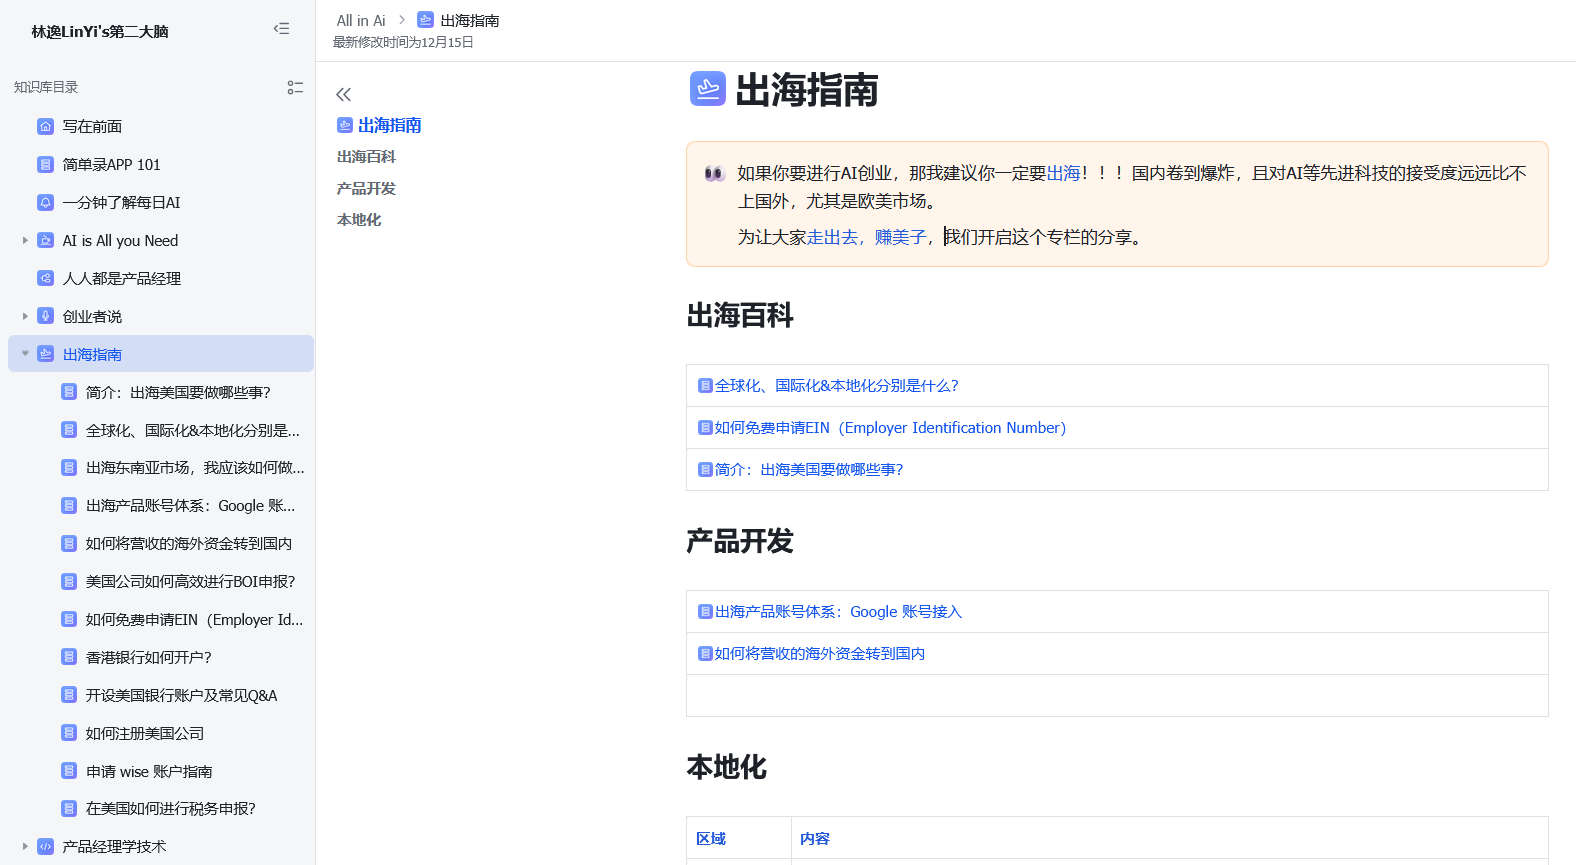Viewport: 1576px width, 865px height.
Task: Open link 如何将营收的海外资金转到国内 in content
Action: pyautogui.click(x=819, y=654)
